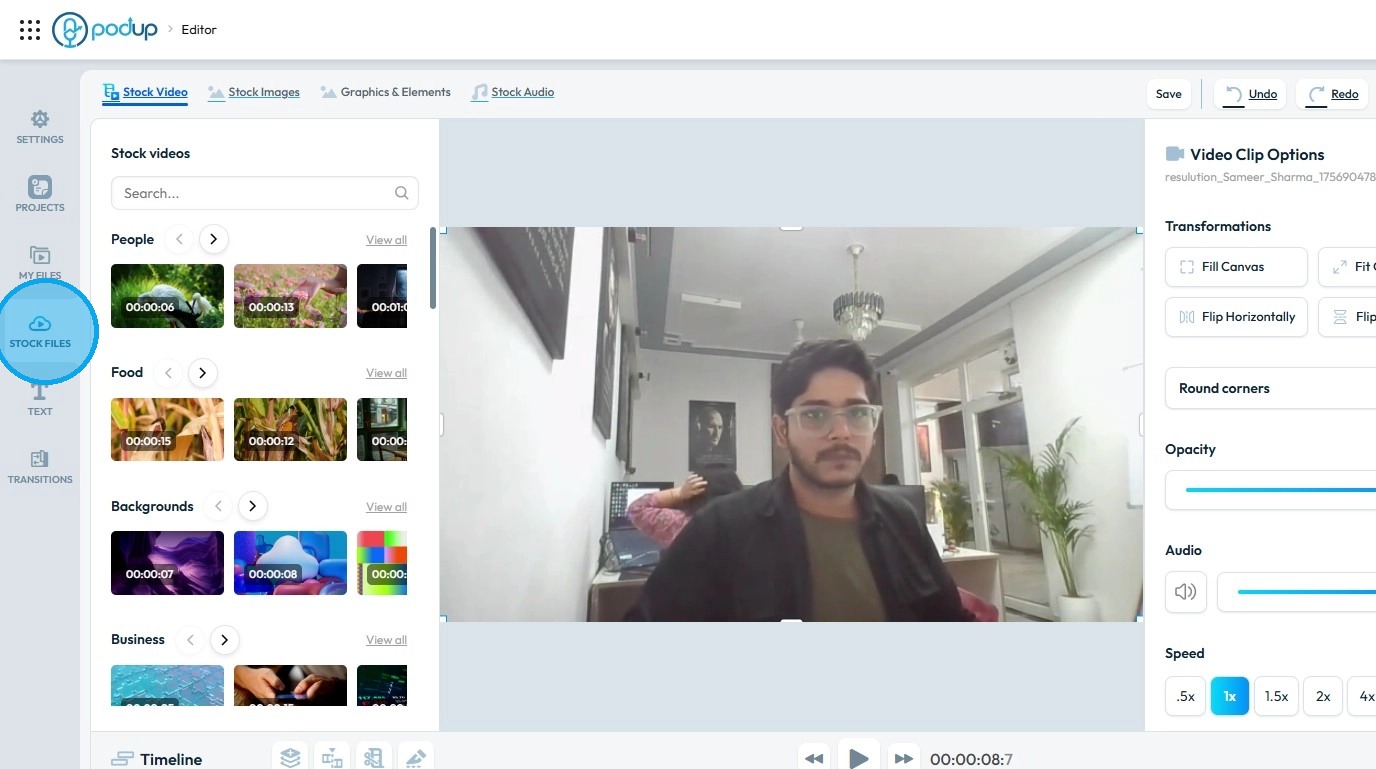Show next Food videos
The image size is (1376, 769).
click(x=203, y=373)
